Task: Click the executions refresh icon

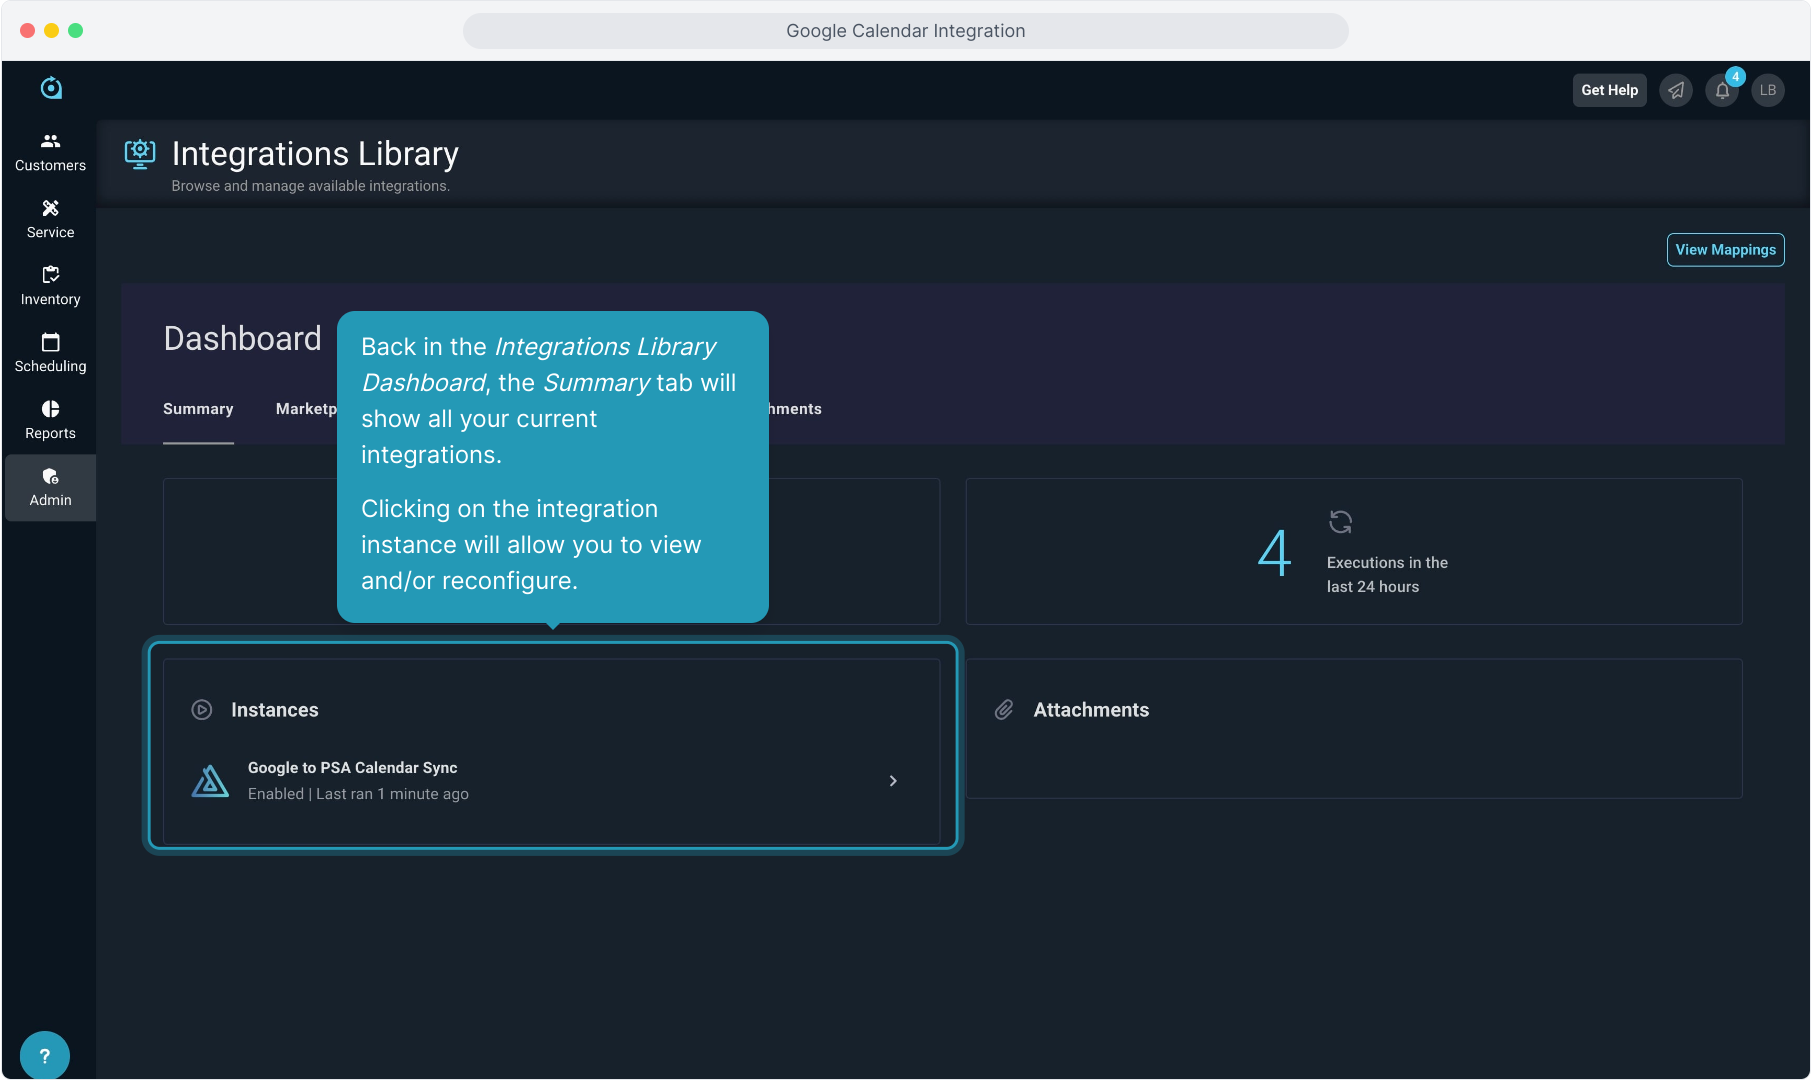Action: 1340,522
